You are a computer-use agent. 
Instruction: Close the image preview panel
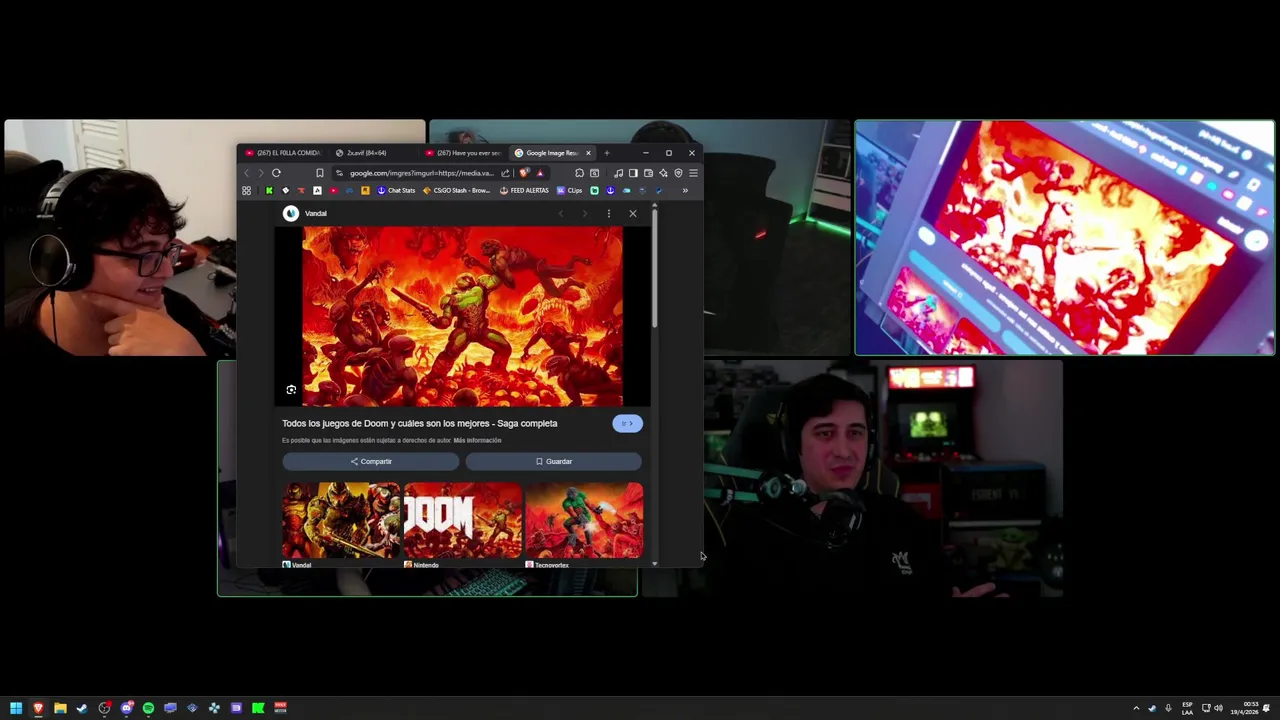tap(632, 213)
